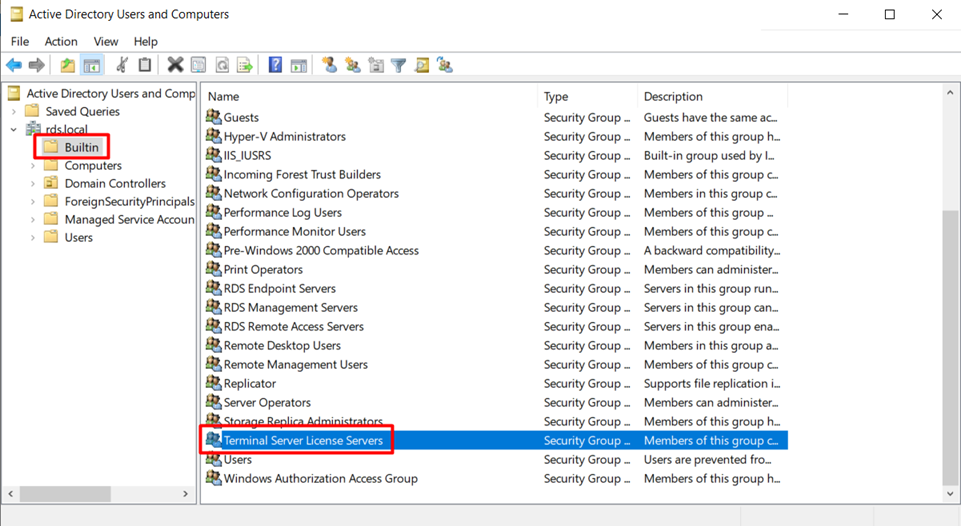Click the Create new group icon
The image size is (961, 526).
(x=352, y=65)
